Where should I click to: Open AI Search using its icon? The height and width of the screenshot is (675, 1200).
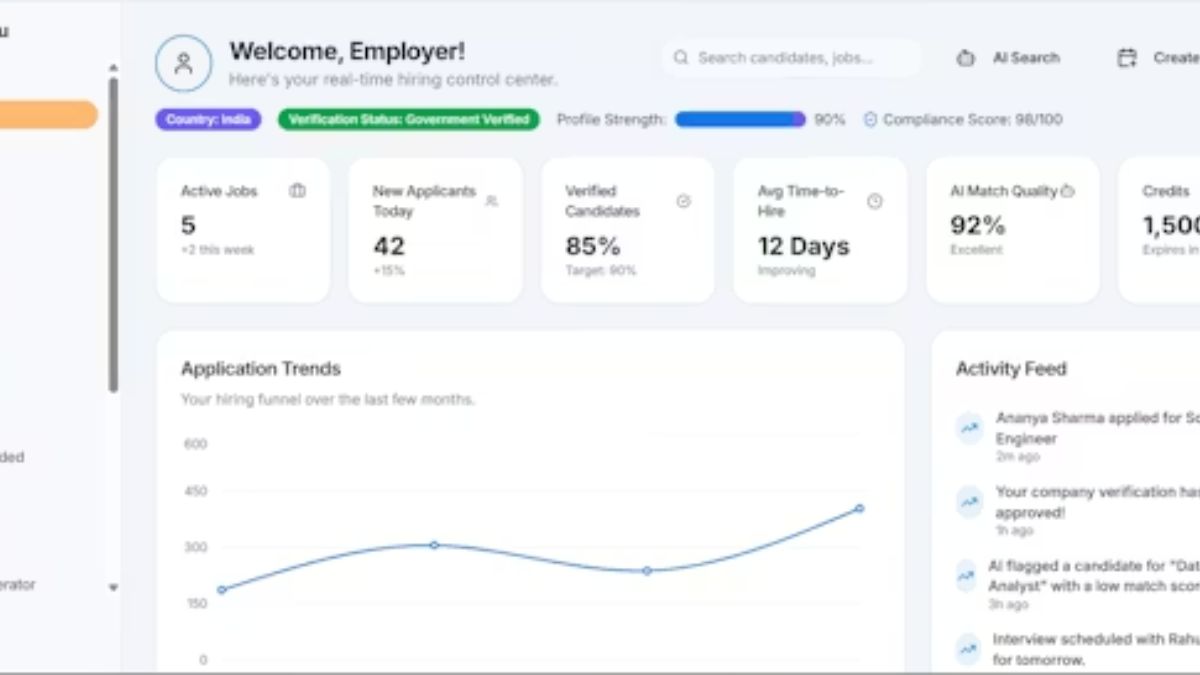(965, 58)
